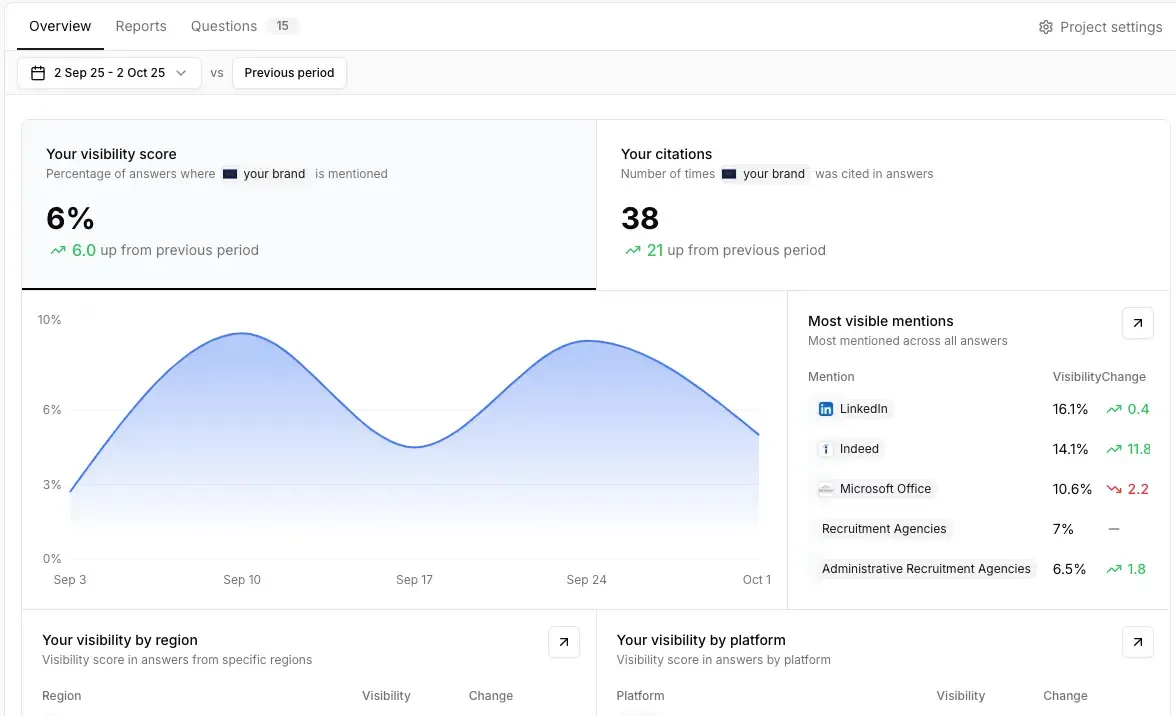Select the Your visibility score card
This screenshot has width=1176, height=716.
click(x=309, y=205)
